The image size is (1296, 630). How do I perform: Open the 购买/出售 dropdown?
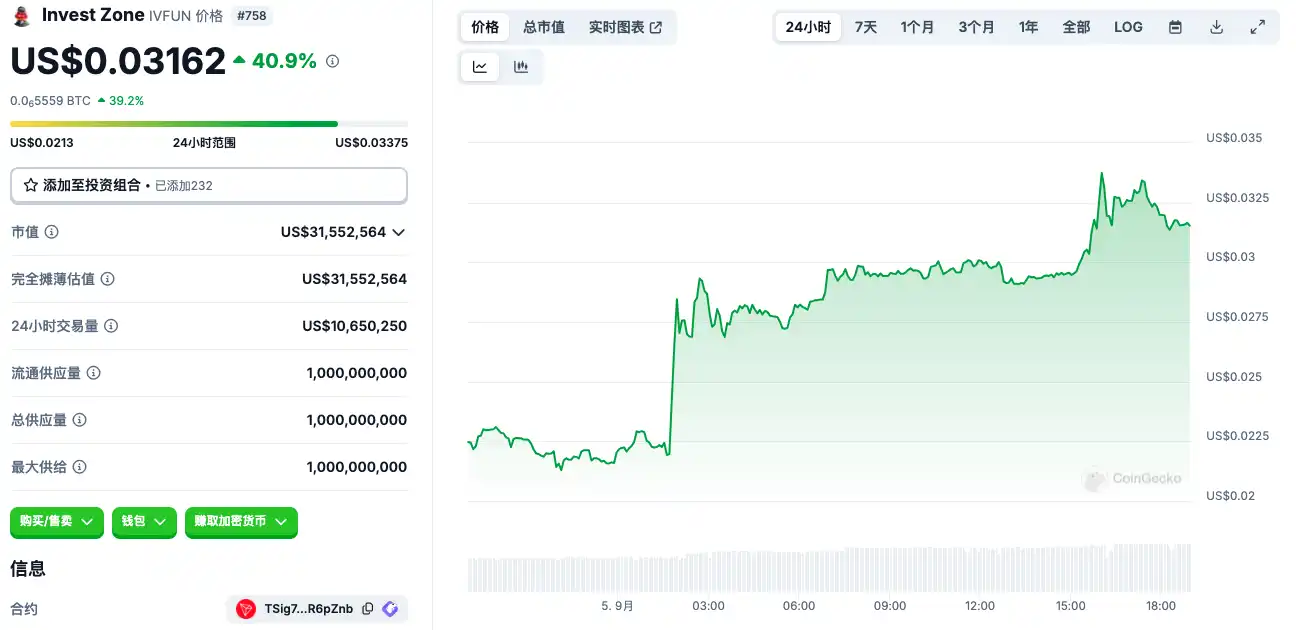(x=57, y=522)
